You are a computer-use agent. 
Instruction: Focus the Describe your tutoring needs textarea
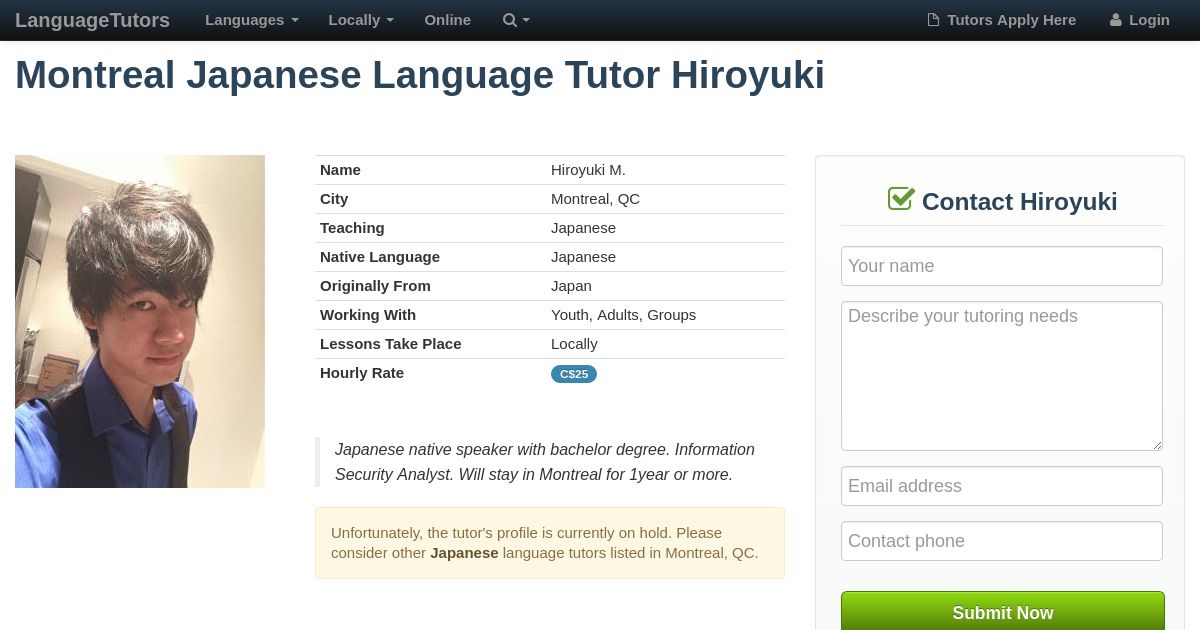point(1002,376)
